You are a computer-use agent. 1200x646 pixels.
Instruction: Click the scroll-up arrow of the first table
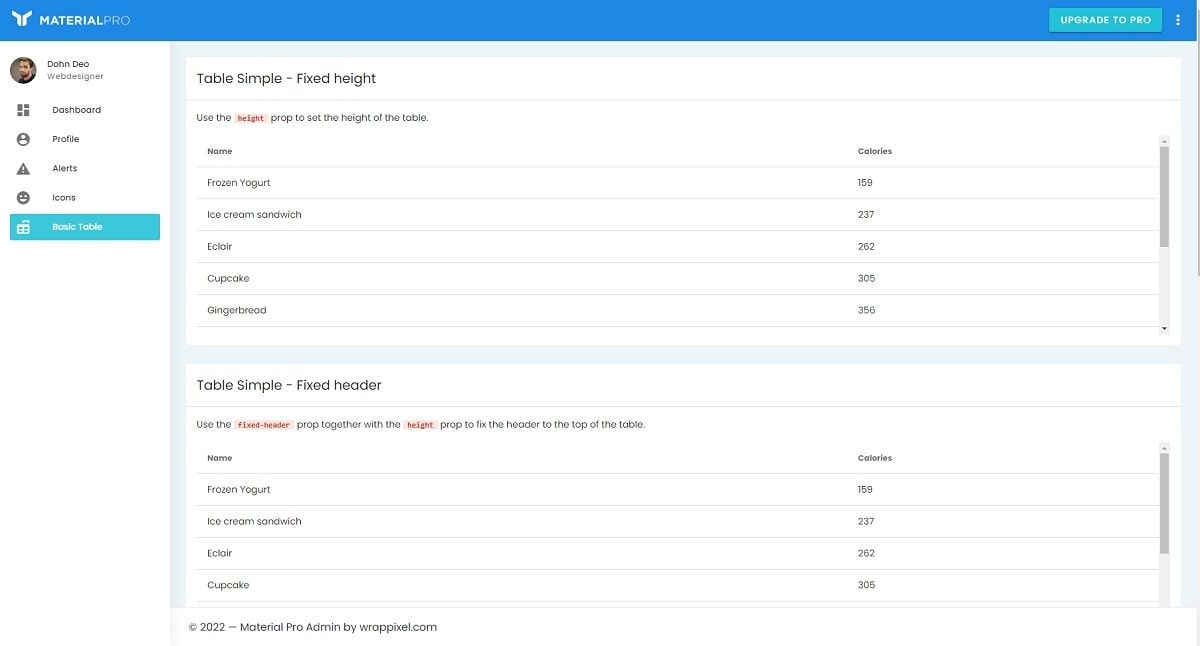click(x=1163, y=141)
